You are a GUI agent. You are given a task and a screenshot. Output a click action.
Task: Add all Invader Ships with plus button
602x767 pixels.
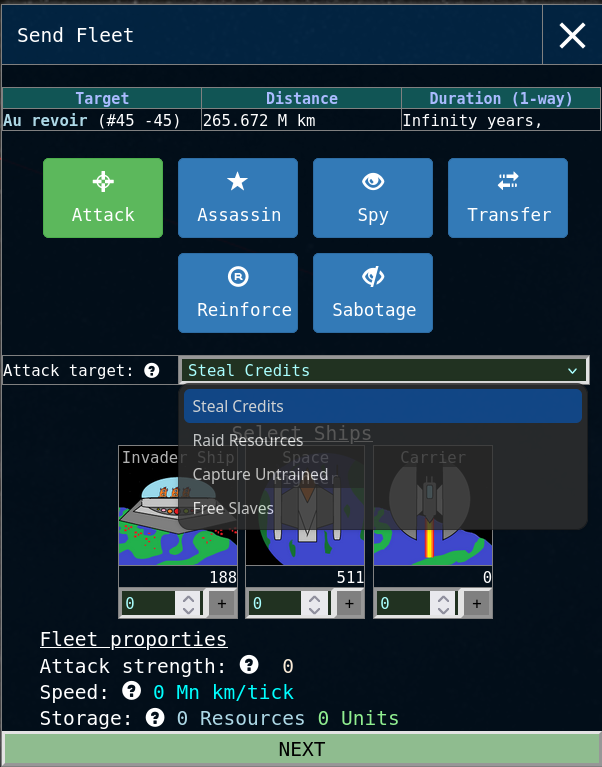[222, 604]
